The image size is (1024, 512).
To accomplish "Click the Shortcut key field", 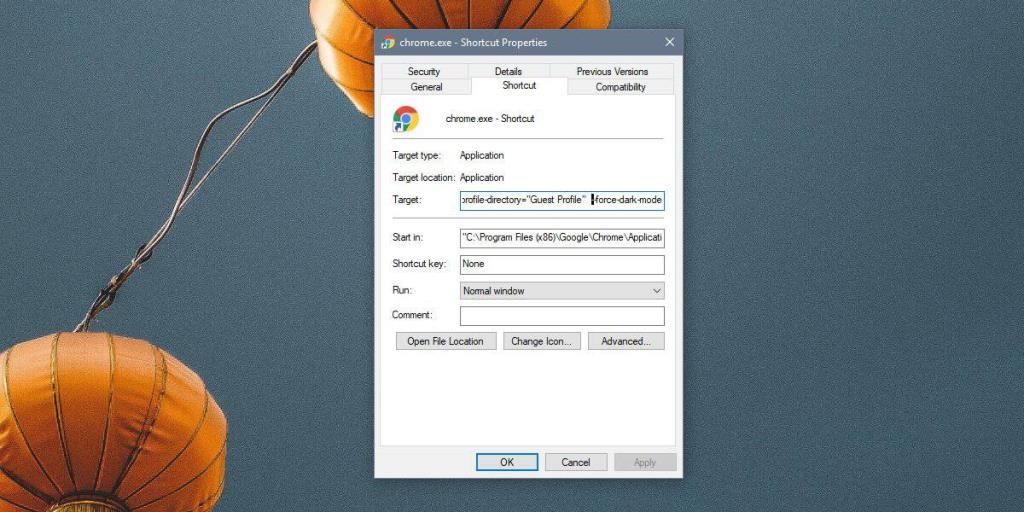I will pyautogui.click(x=561, y=265).
